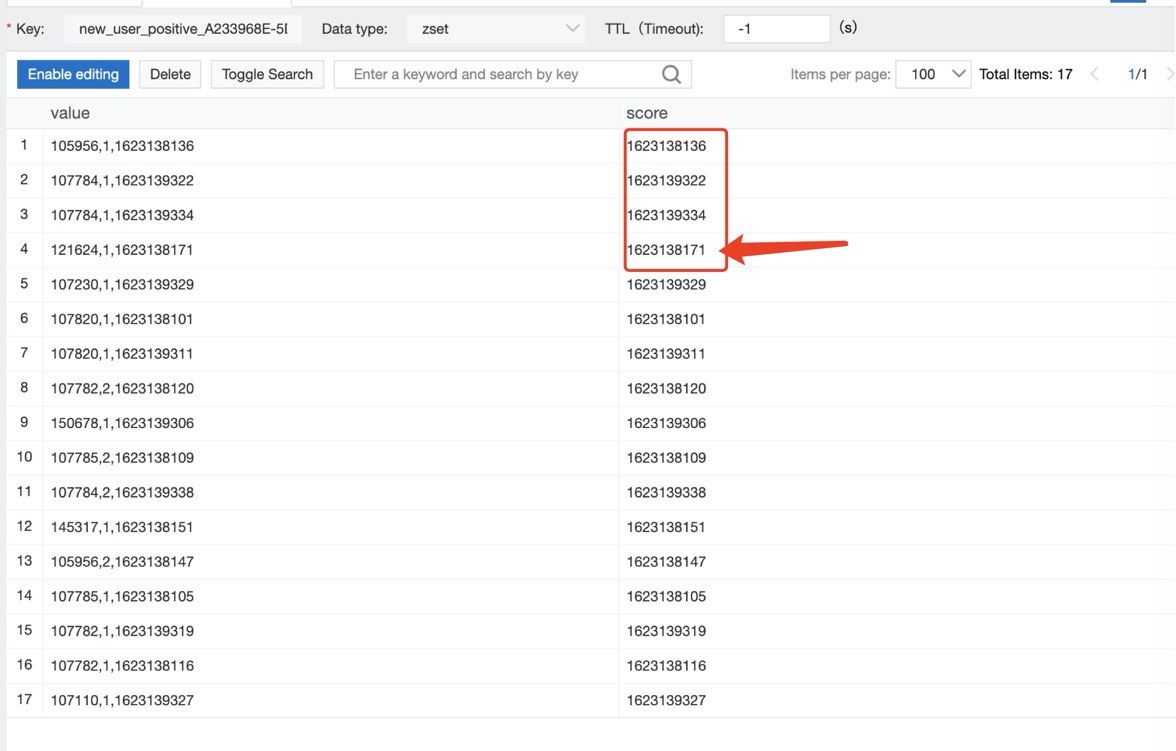Image resolution: width=1176 pixels, height=751 pixels.
Task: Select value 107820,1,1623138101
Action: 122,319
